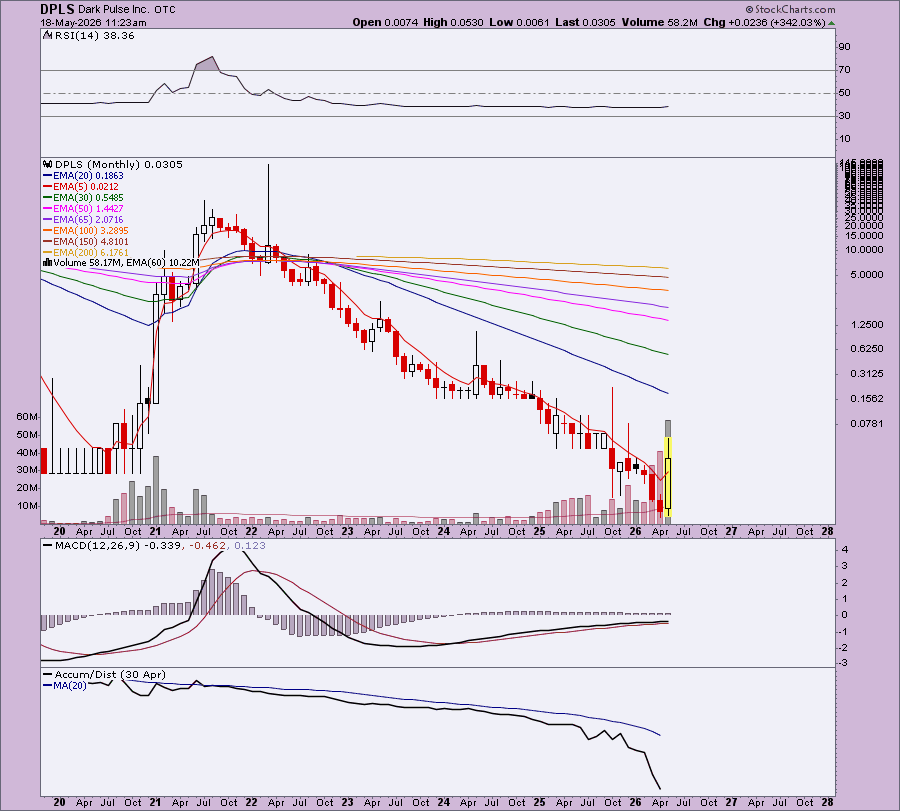
Task: Click the MACD histogram value 0.123
Action: click(250, 546)
